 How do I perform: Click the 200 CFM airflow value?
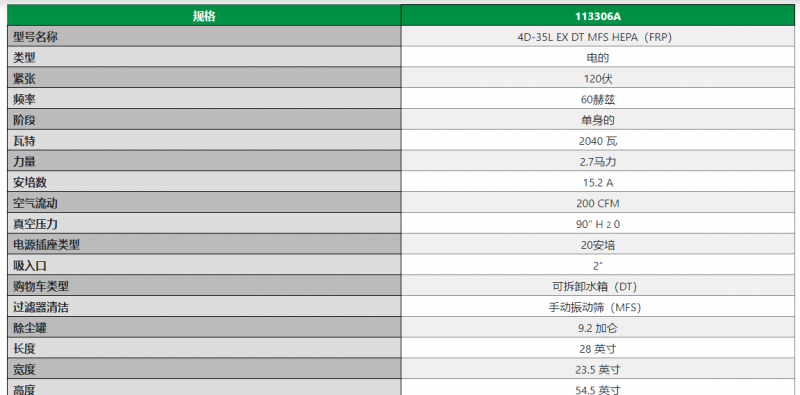598,204
